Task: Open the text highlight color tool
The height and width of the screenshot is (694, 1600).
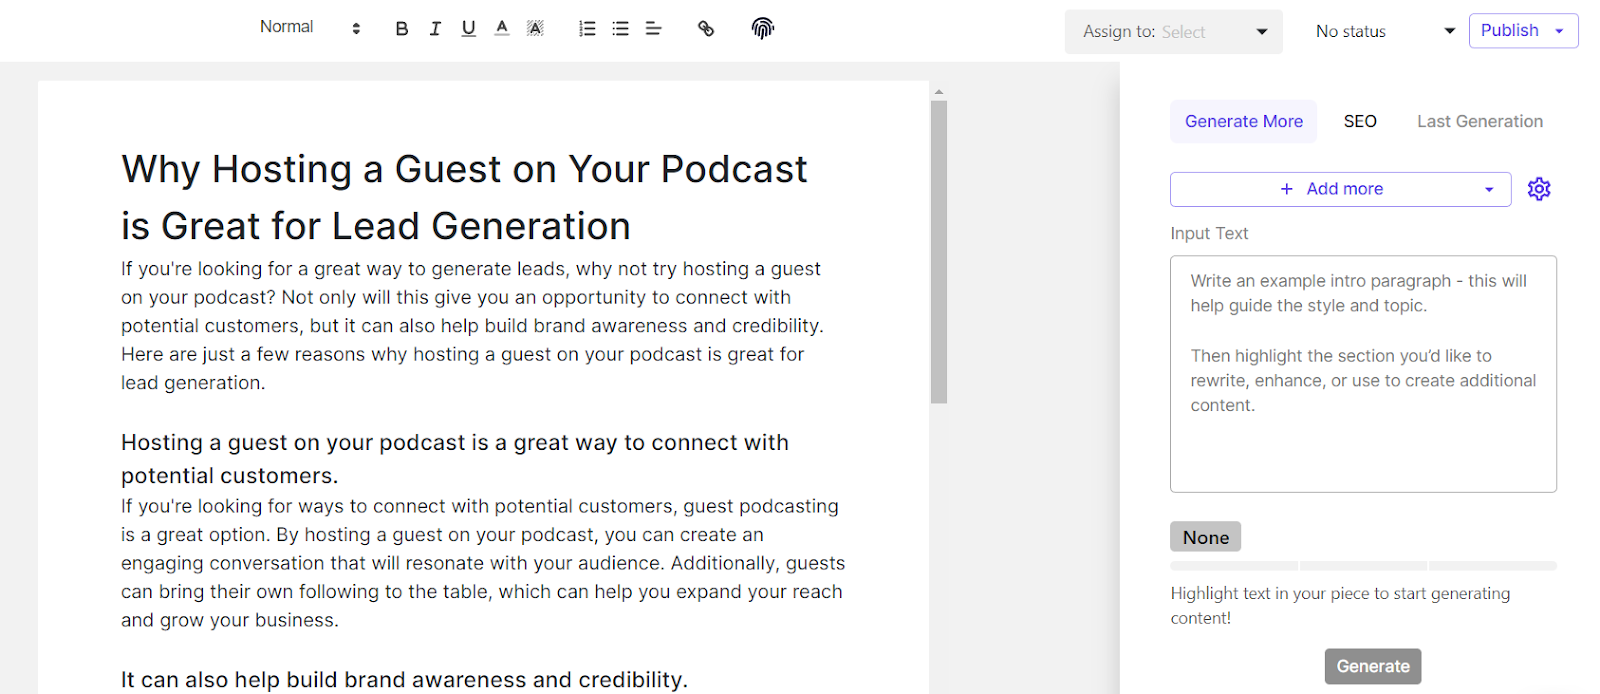Action: [x=536, y=29]
